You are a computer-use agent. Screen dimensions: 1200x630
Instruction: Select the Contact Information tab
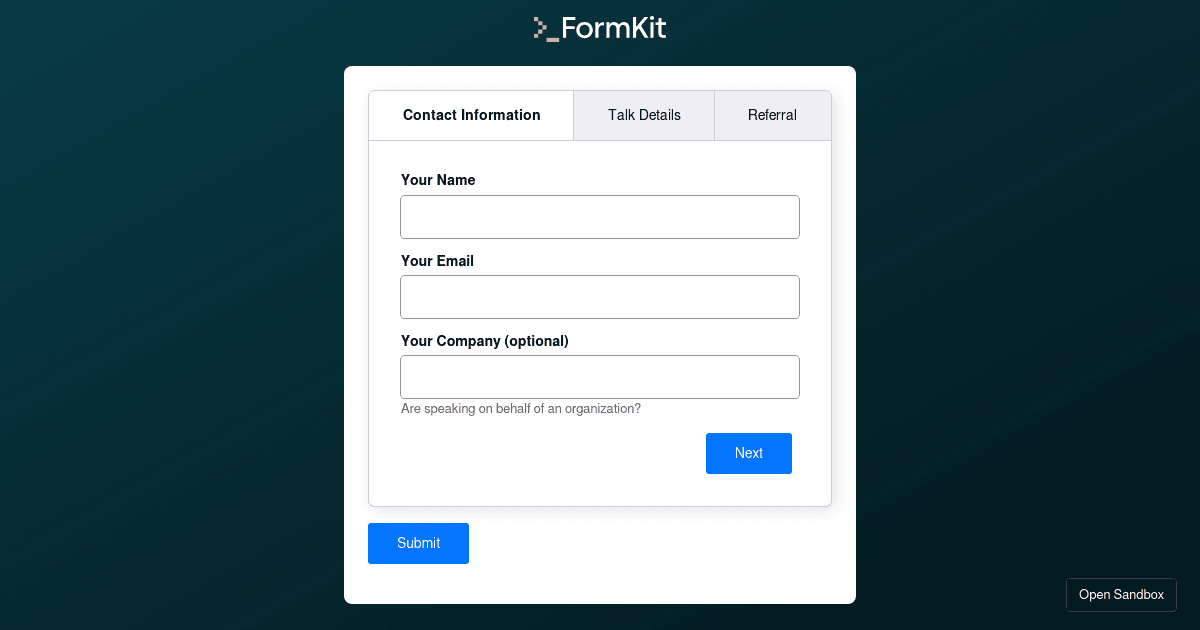471,115
